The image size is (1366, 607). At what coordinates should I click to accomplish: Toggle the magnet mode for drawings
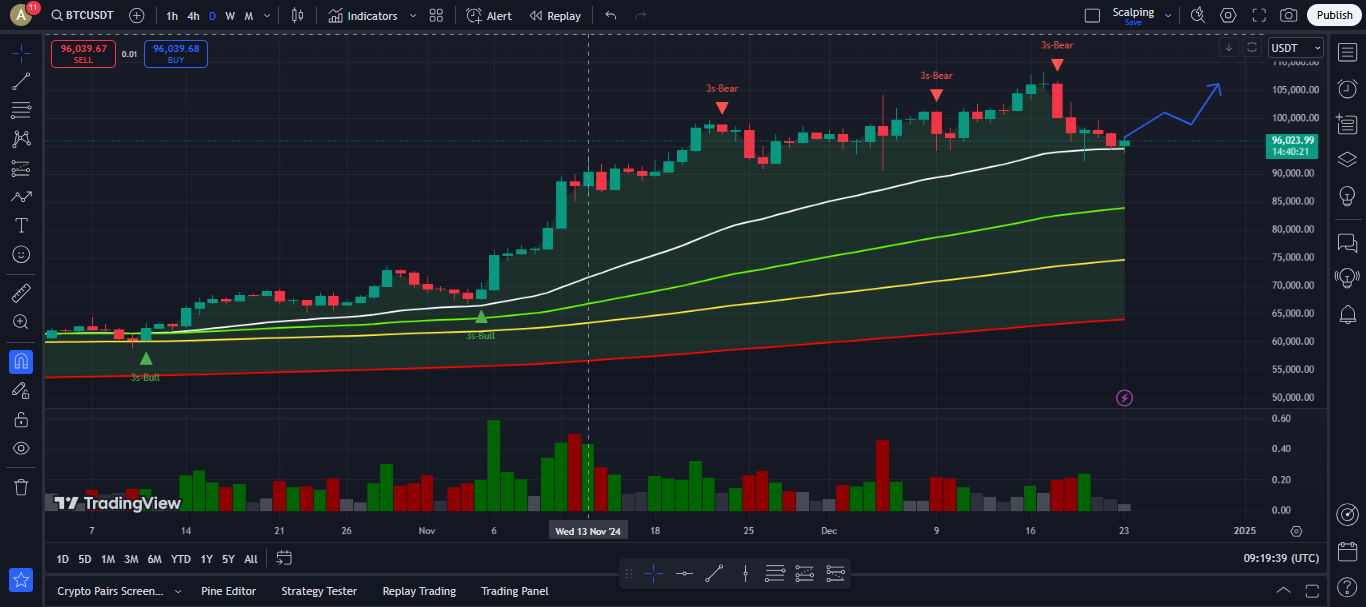21,361
